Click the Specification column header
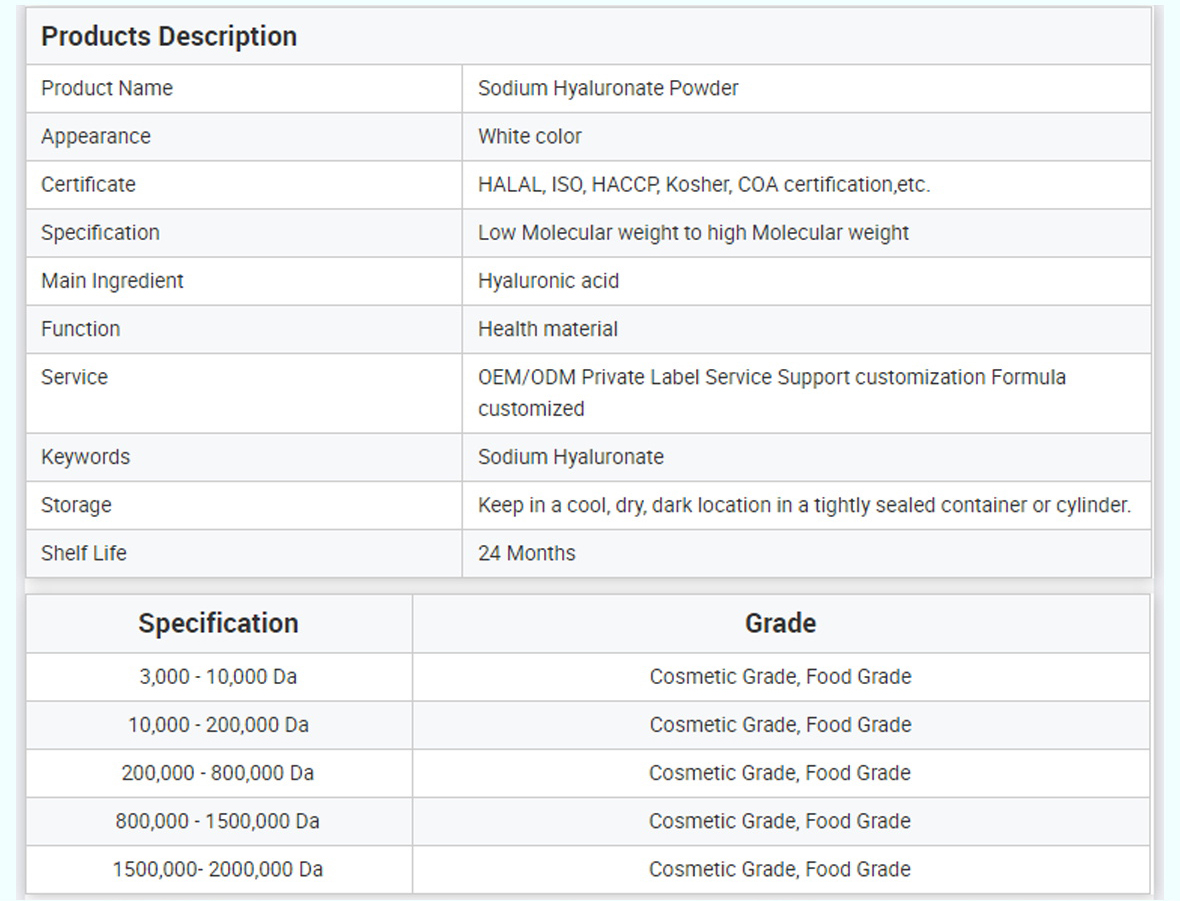This screenshot has height=901, width=1180. pyautogui.click(x=218, y=623)
